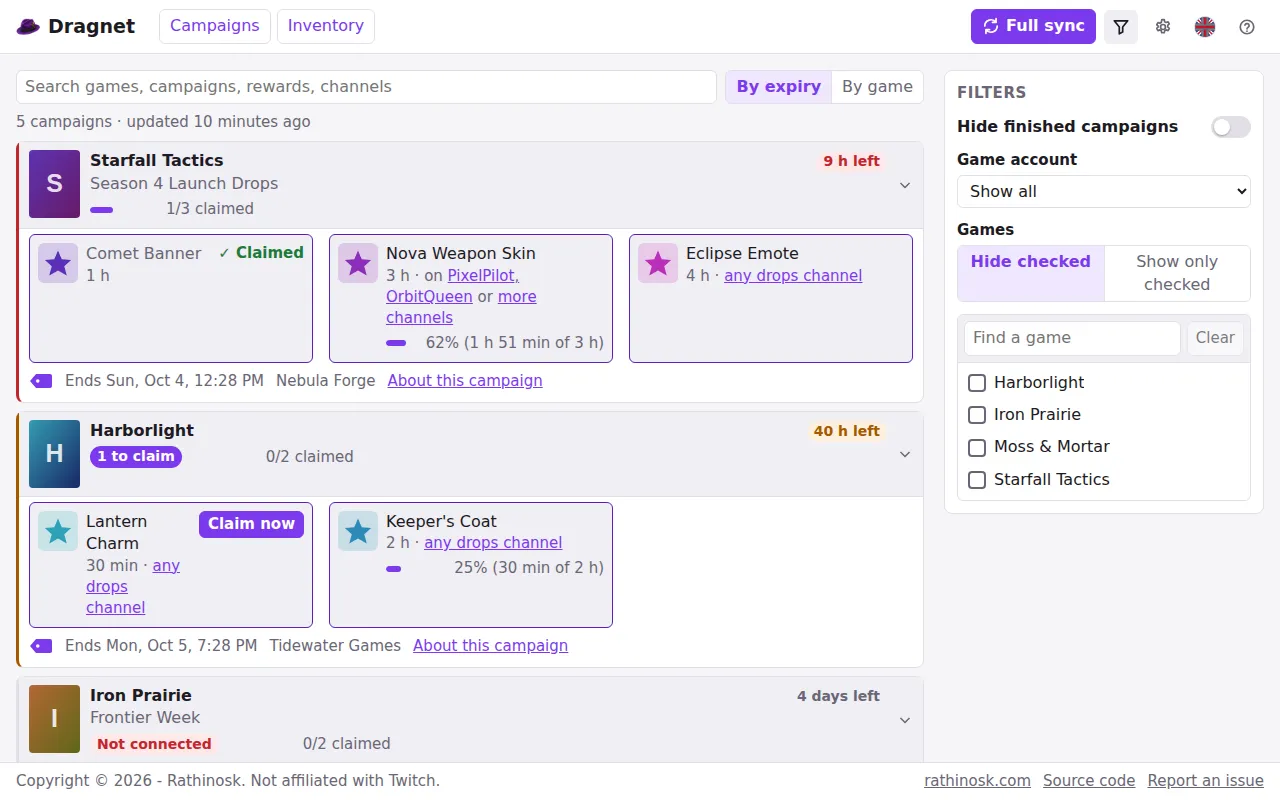
Task: Click the Nova Weapon Skin progress bar
Action: (x=396, y=343)
